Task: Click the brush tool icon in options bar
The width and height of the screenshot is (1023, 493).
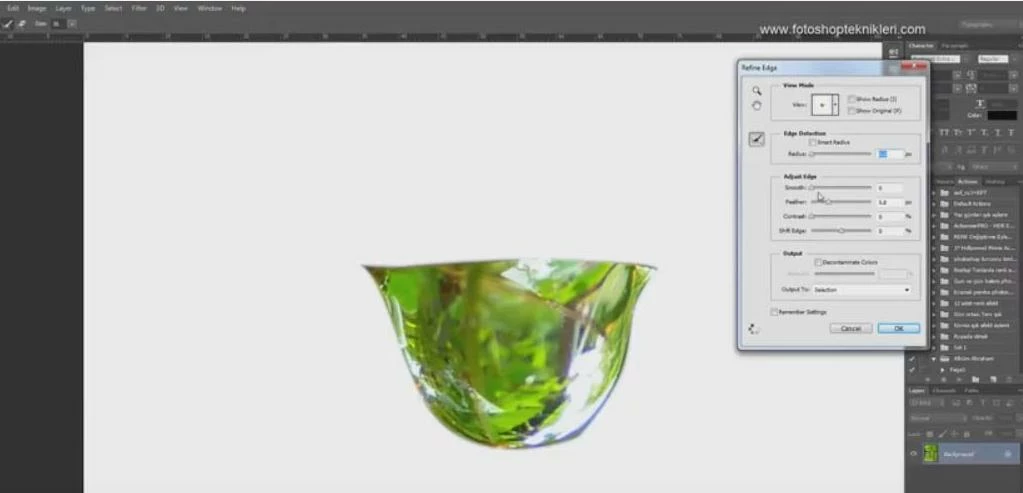Action: point(8,23)
